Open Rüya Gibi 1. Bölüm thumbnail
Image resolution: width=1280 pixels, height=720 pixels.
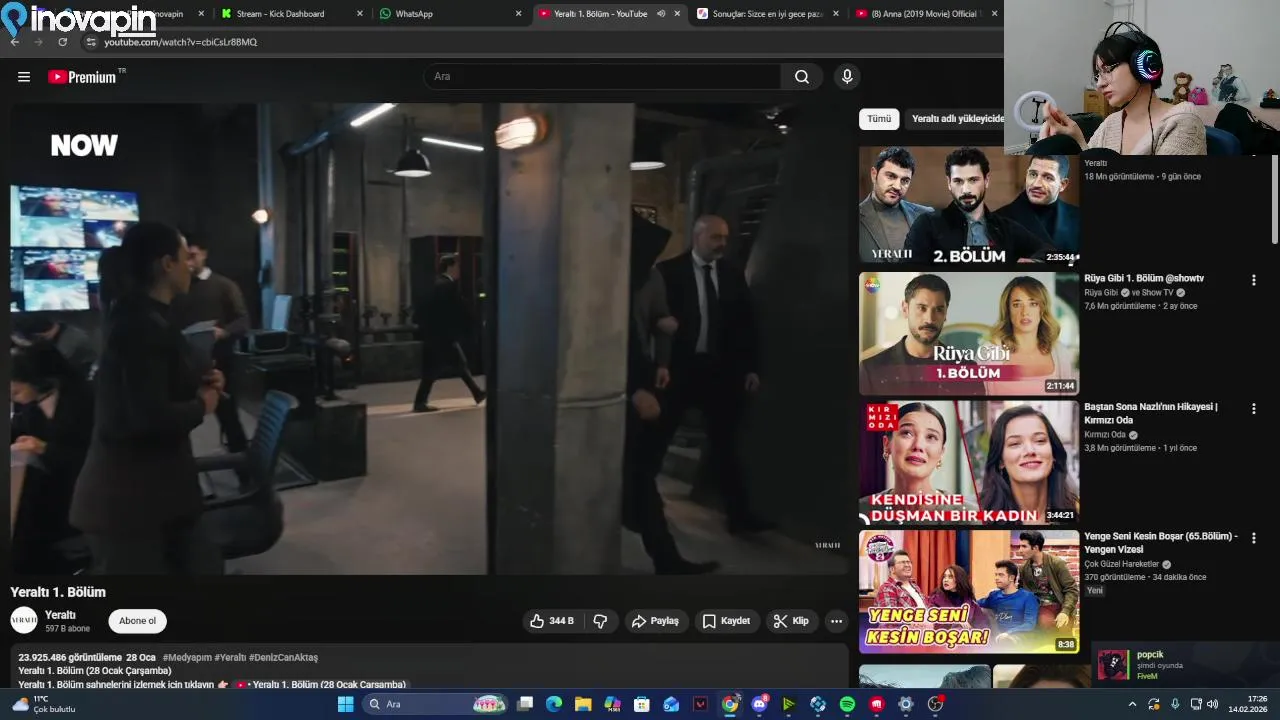point(969,334)
